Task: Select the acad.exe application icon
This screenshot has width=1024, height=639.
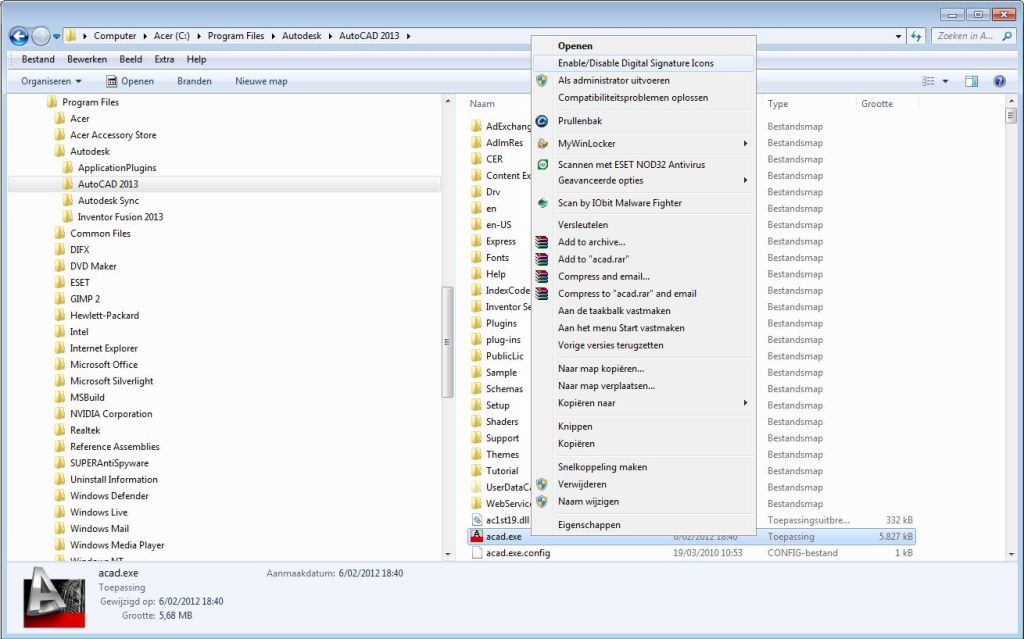Action: click(x=478, y=536)
